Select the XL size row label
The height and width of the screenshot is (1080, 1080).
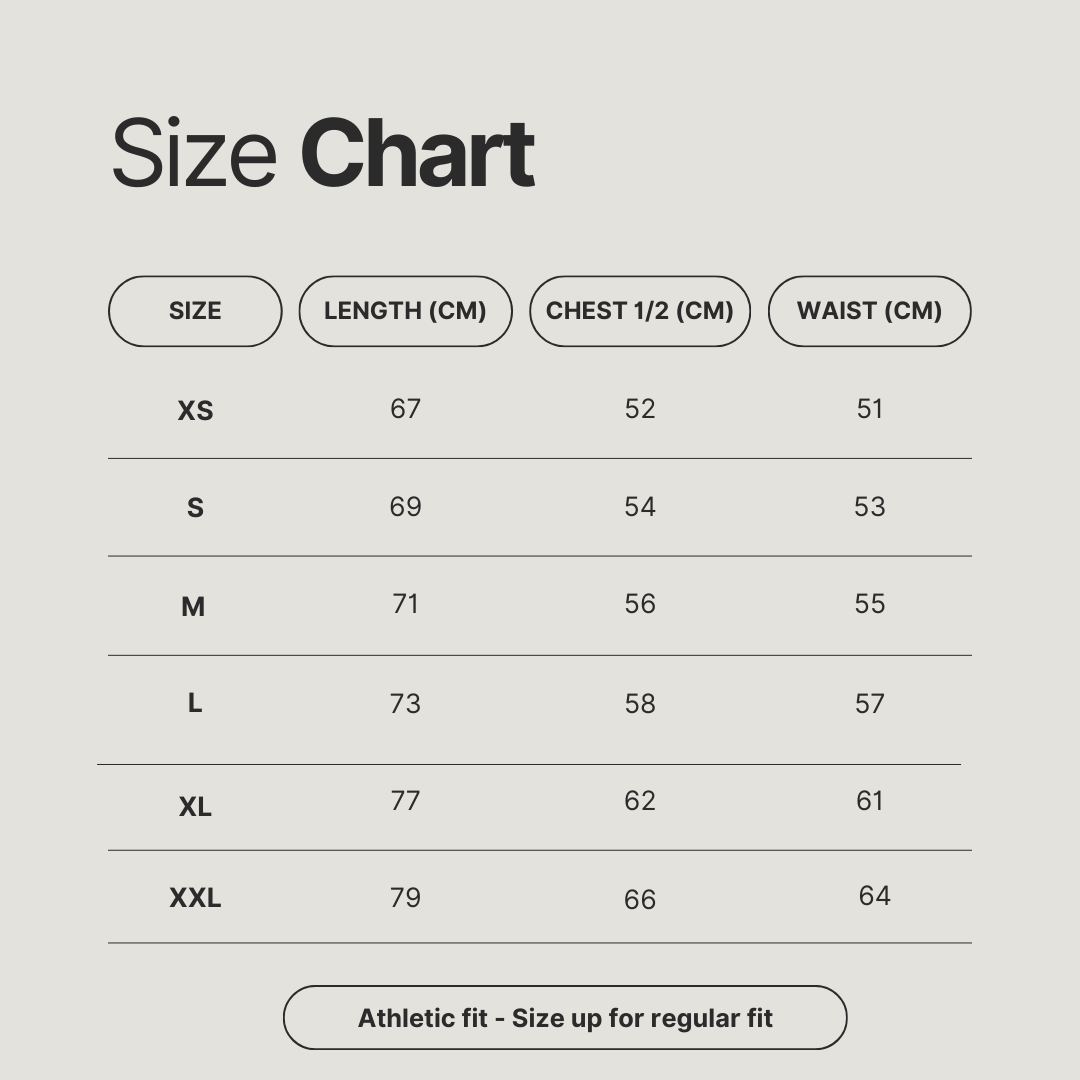pyautogui.click(x=195, y=807)
